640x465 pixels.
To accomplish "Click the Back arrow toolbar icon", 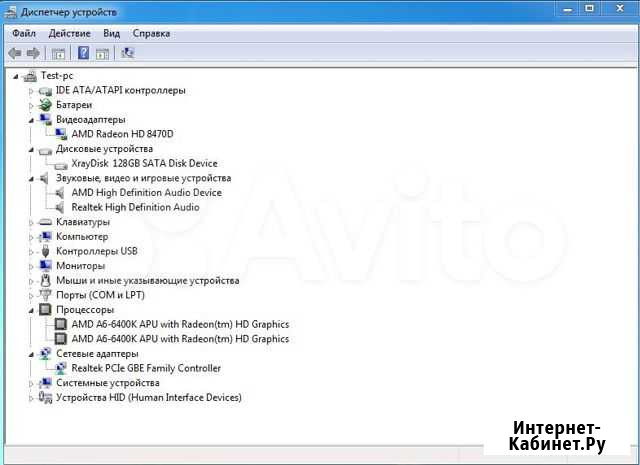I will point(15,53).
